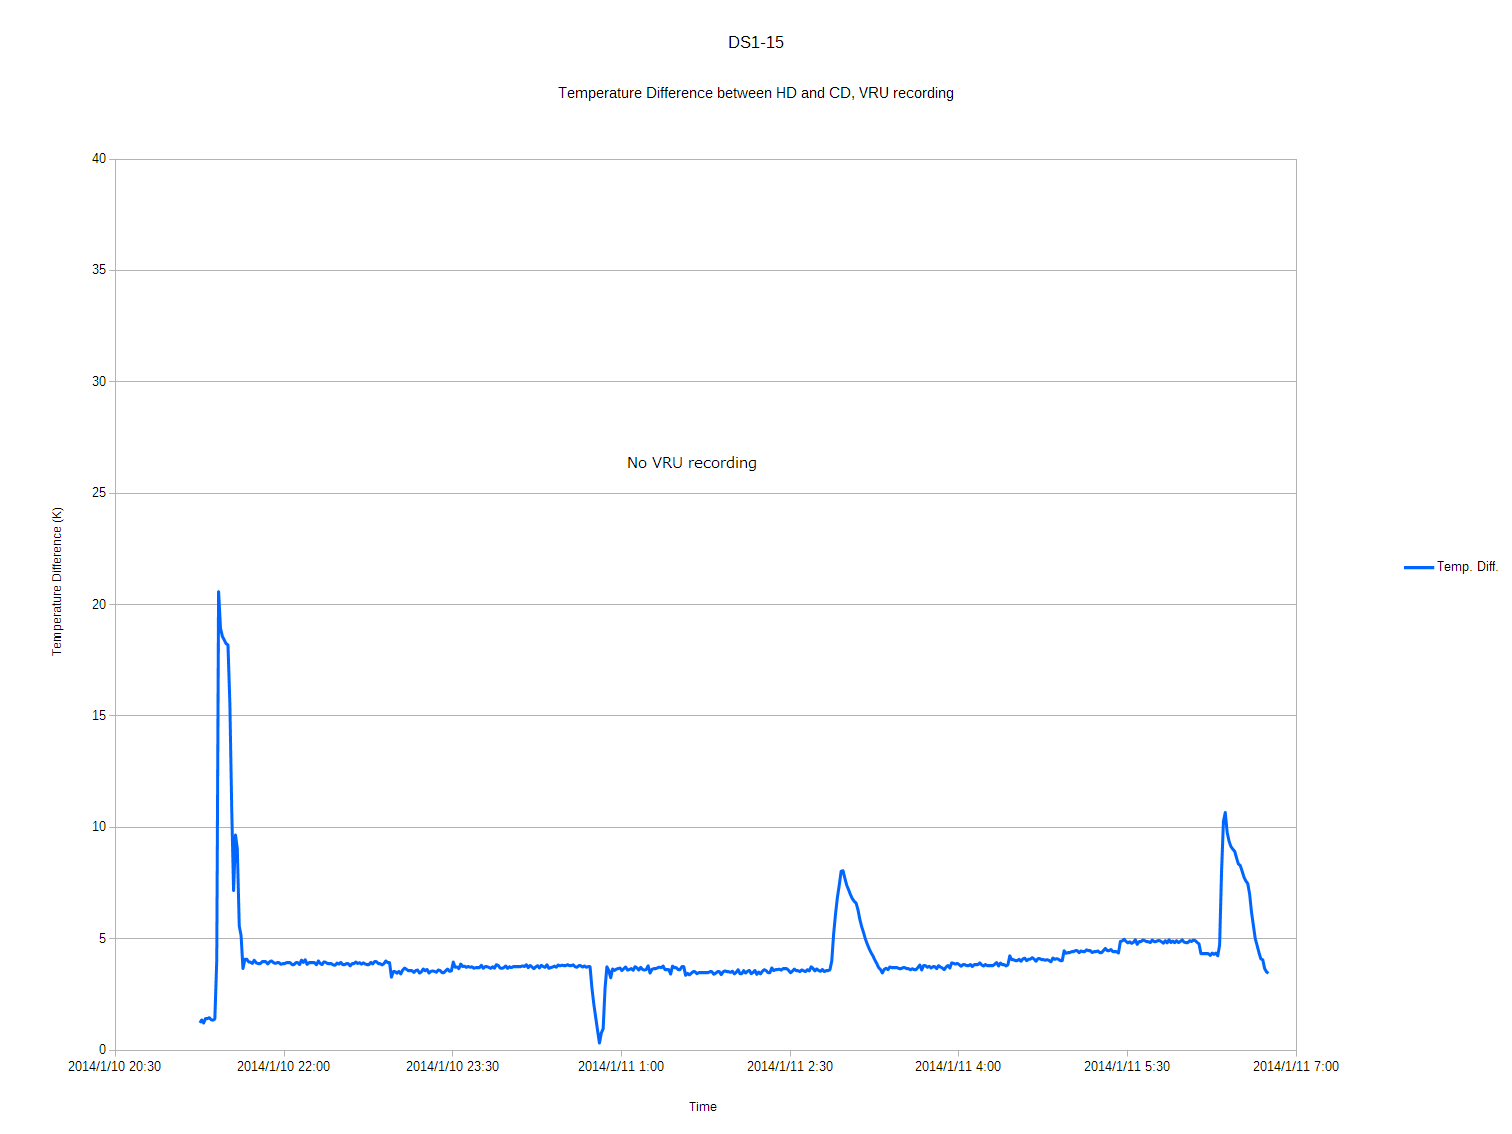Select the x-axis label 2014/1/10 22:00
Viewport: 1512px width, 1134px height.
[283, 1066]
